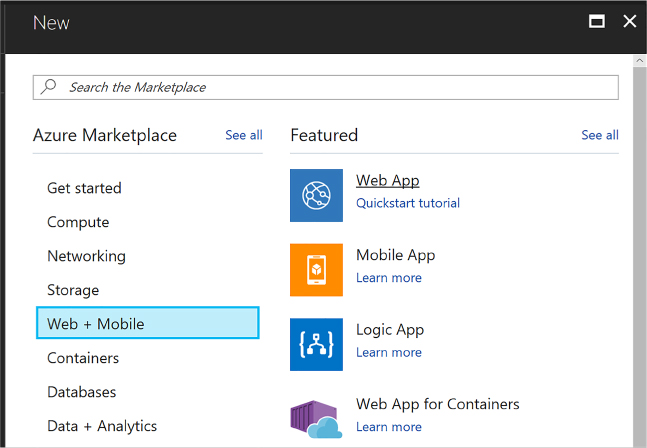Open the orange Mobile App icon

pyautogui.click(x=316, y=270)
